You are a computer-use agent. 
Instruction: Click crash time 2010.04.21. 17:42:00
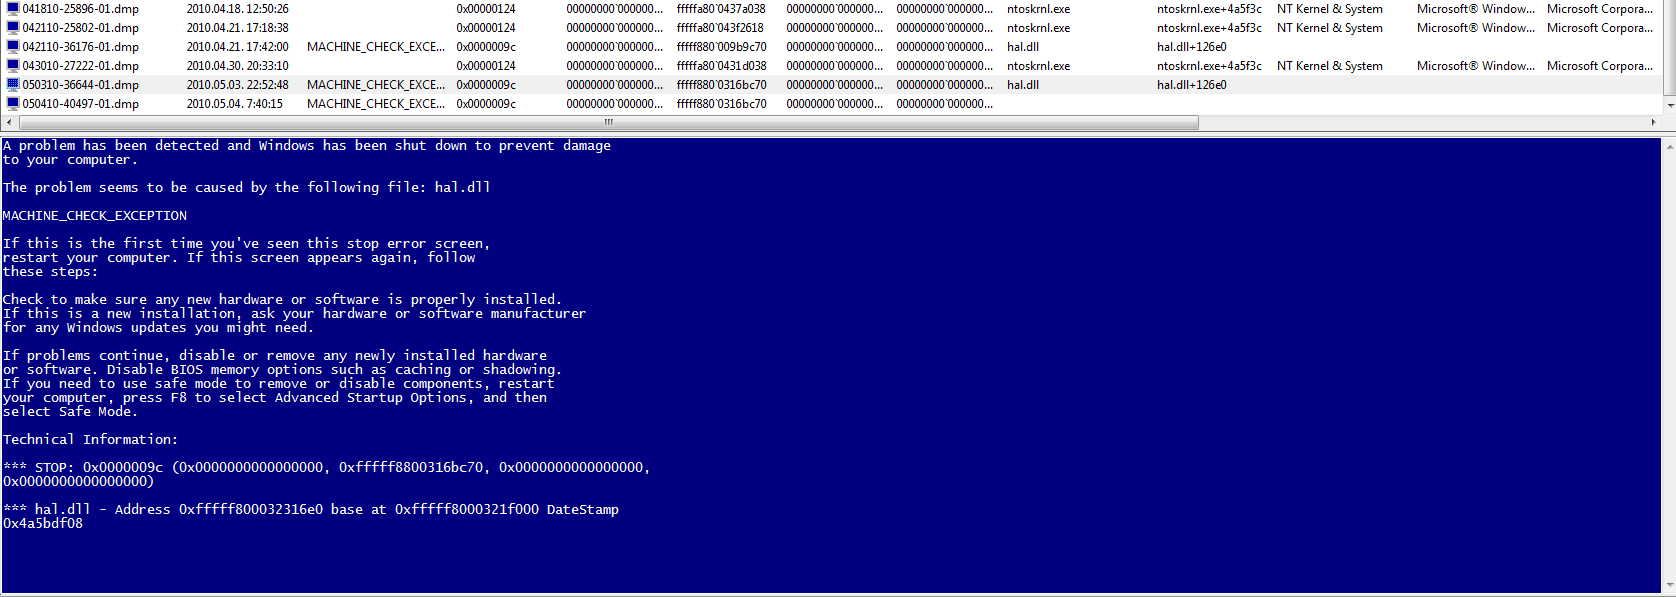click(x=238, y=47)
